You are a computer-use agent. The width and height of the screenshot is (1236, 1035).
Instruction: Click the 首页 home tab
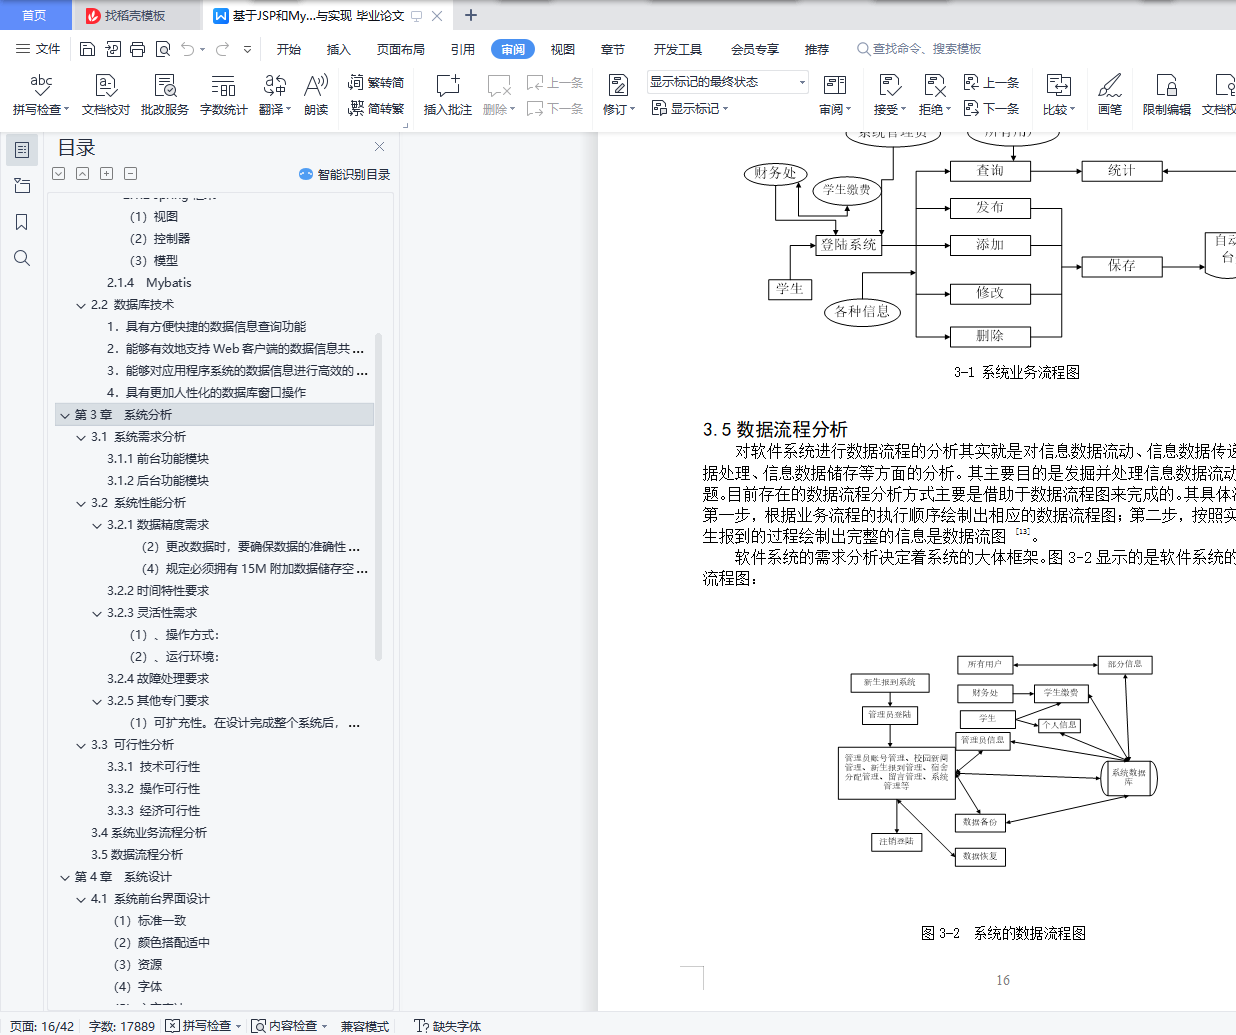click(x=35, y=15)
